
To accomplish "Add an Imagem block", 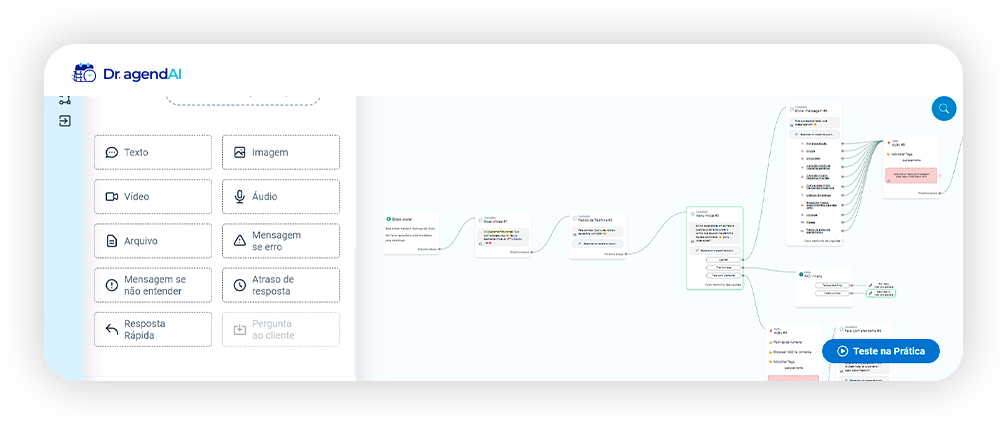I will 280,152.
